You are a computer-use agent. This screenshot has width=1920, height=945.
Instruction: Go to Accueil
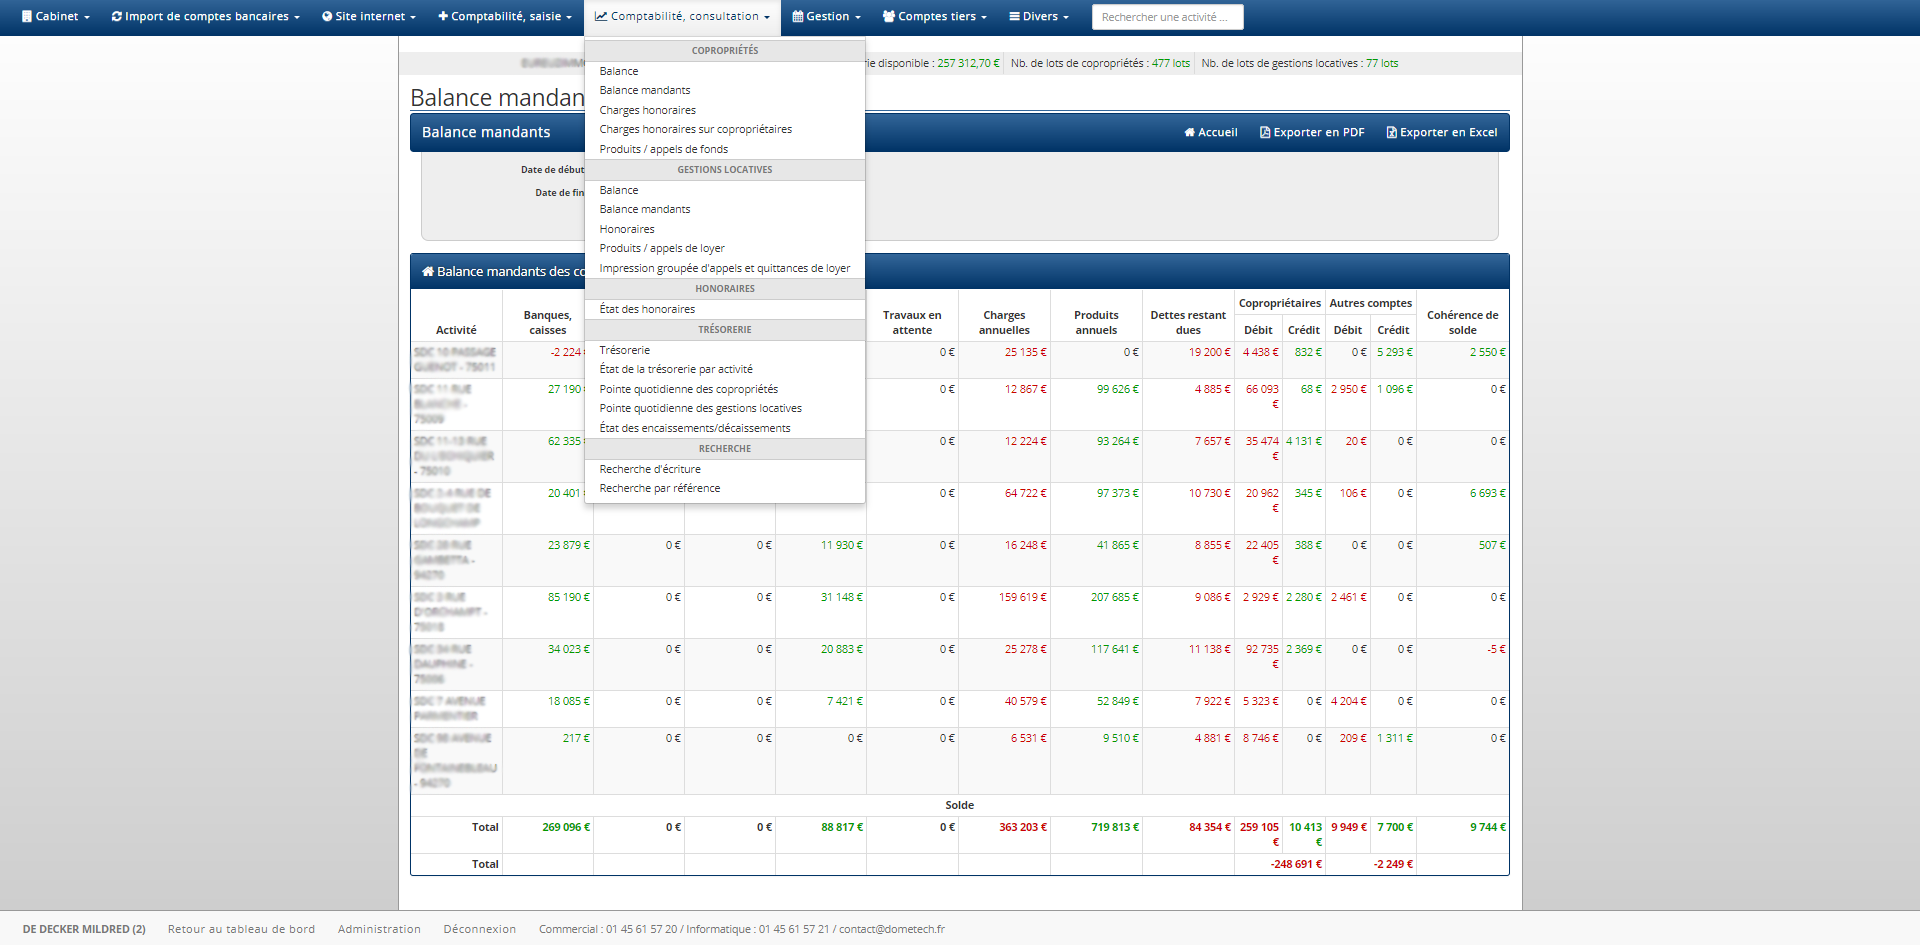click(x=1211, y=133)
